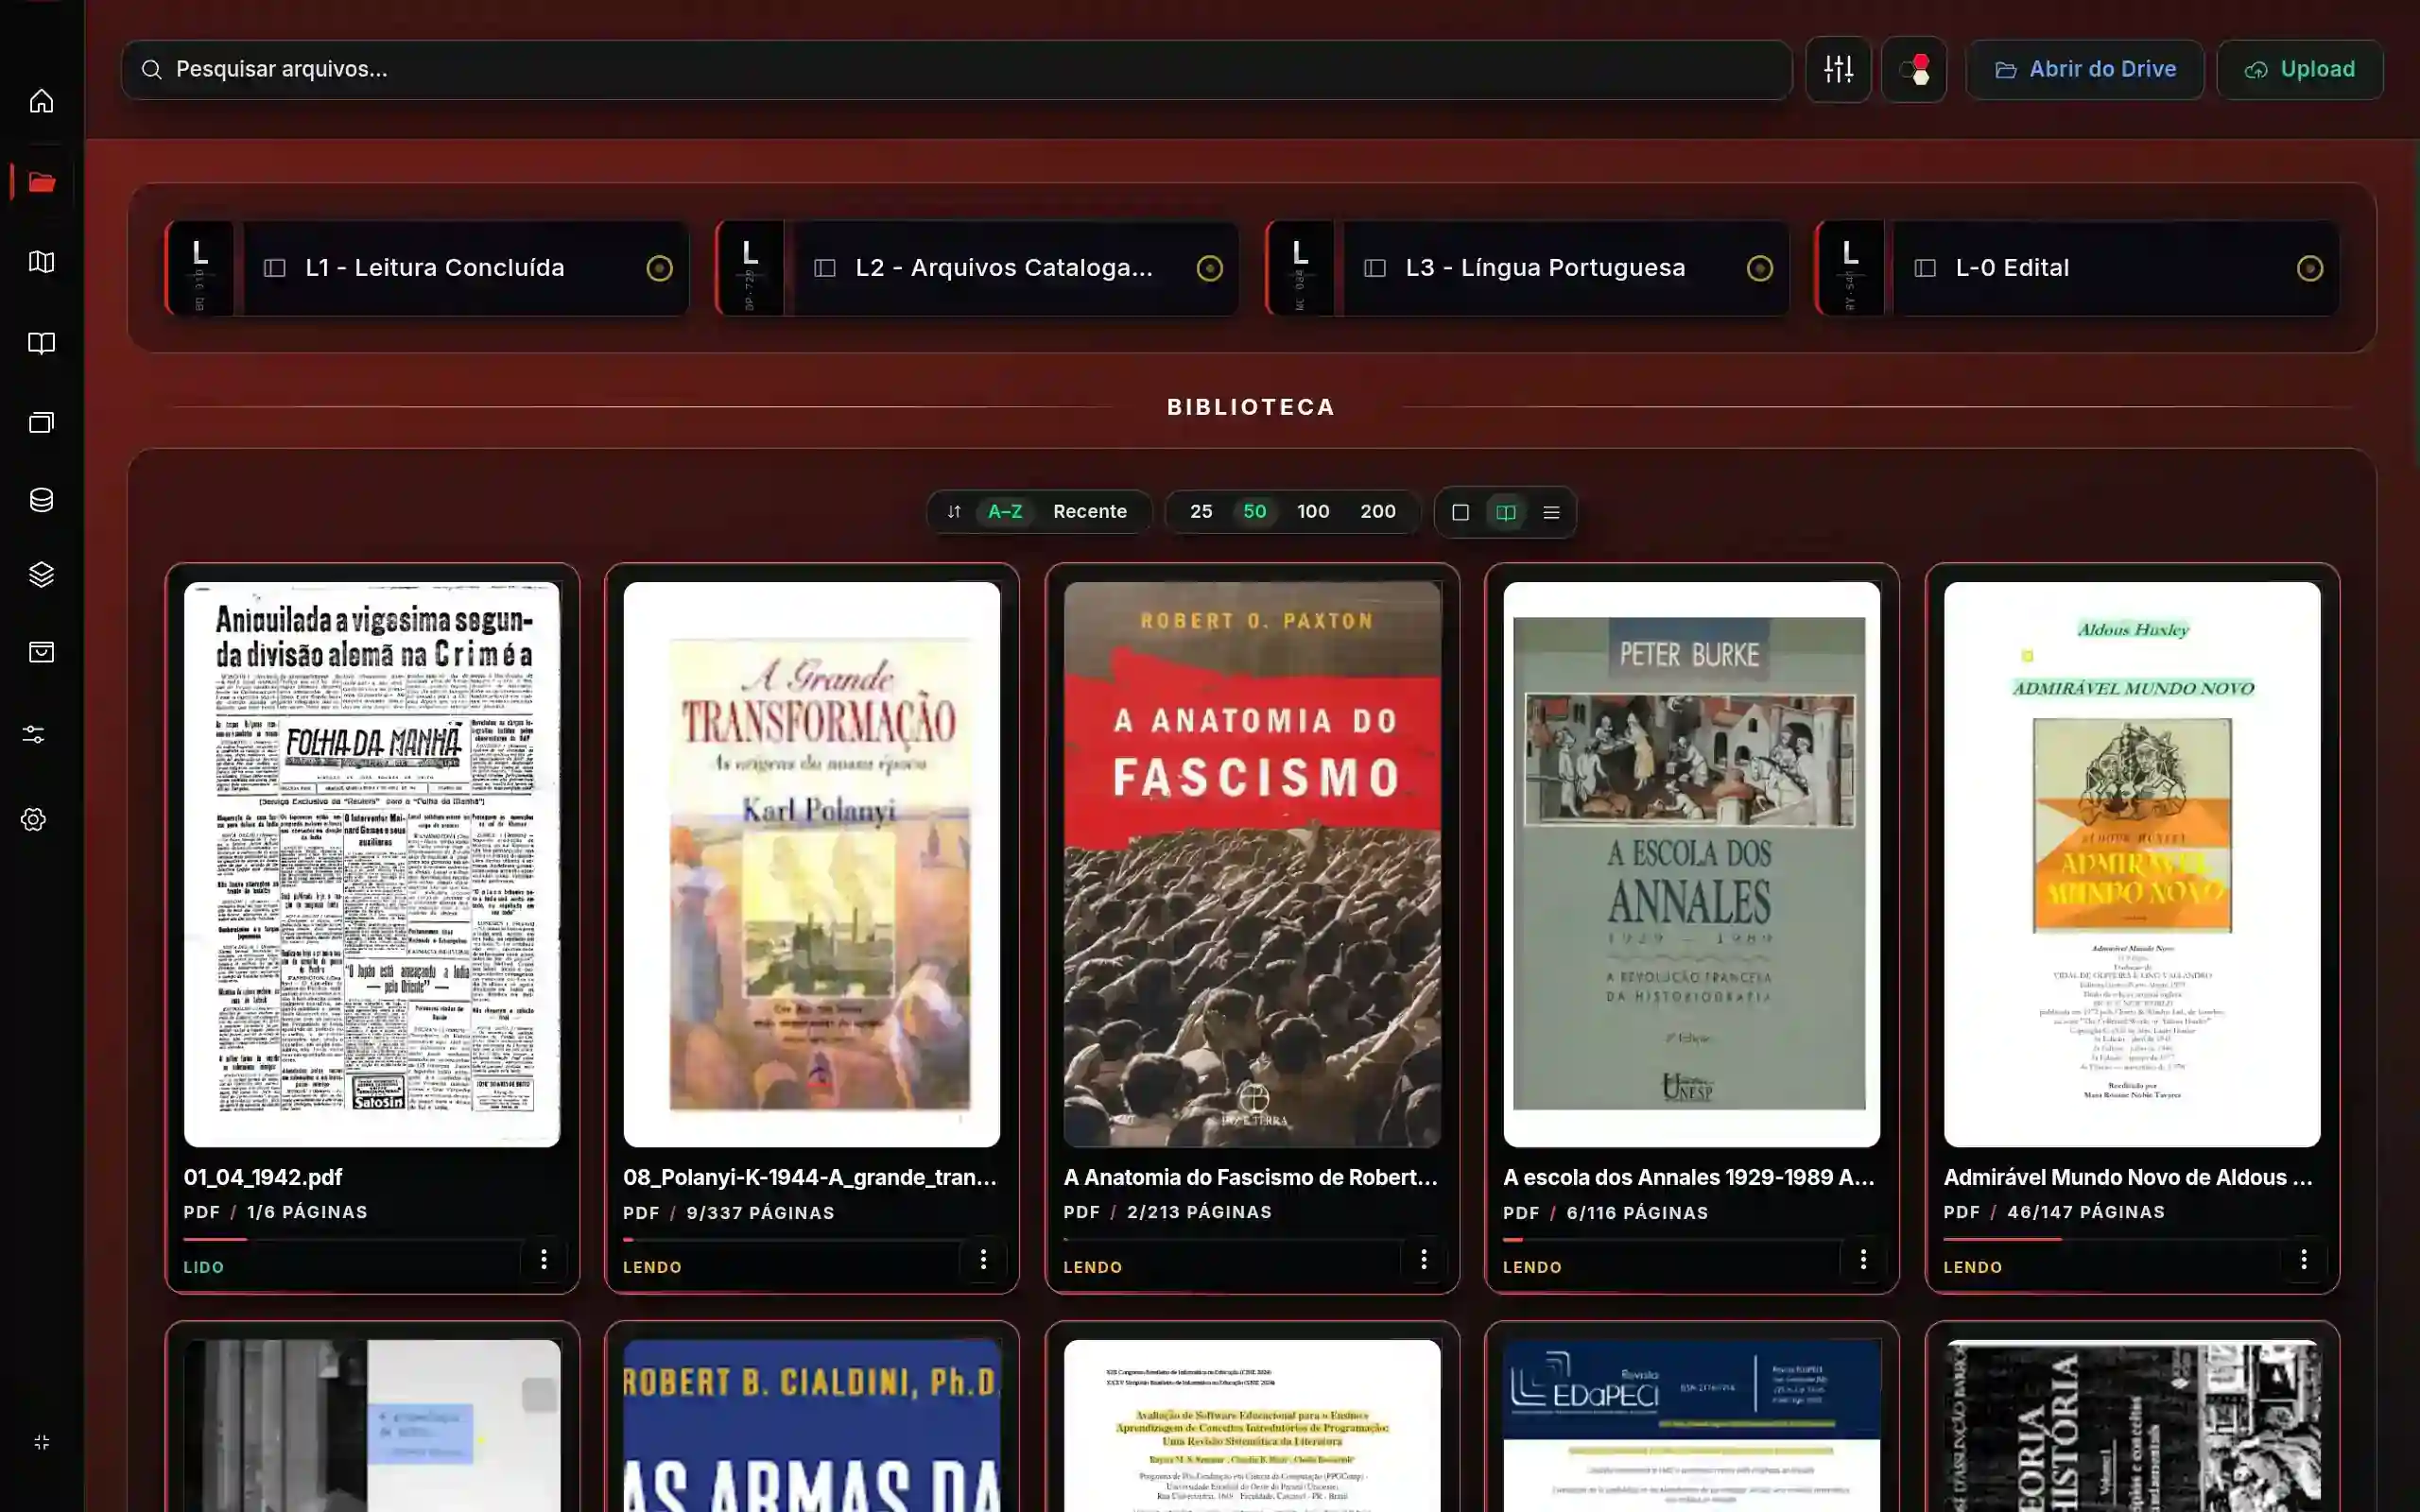Click the collapse icon at sidebar bottom
Image resolution: width=2420 pixels, height=1512 pixels.
pyautogui.click(x=41, y=1442)
